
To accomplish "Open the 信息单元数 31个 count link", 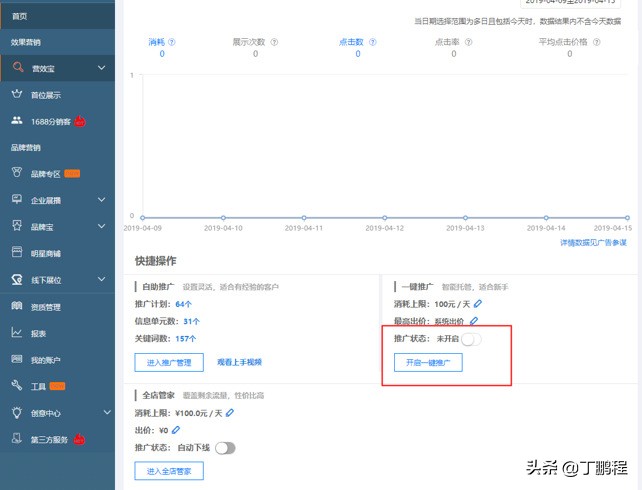I will pos(192,321).
